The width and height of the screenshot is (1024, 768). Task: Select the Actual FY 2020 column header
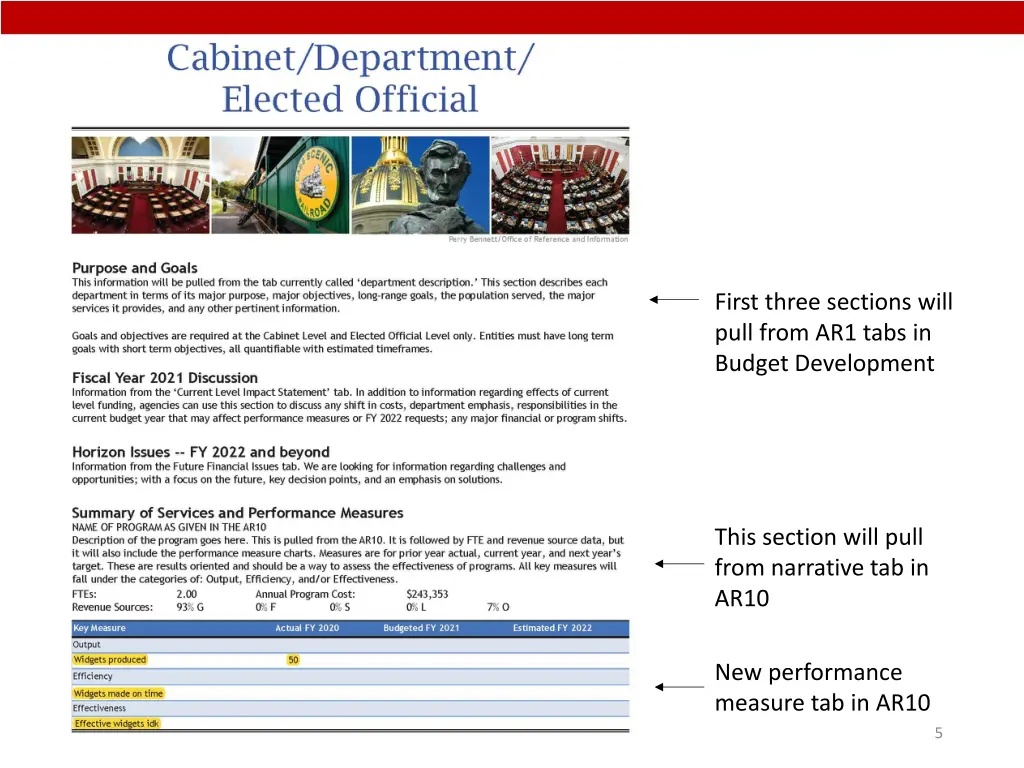click(307, 628)
